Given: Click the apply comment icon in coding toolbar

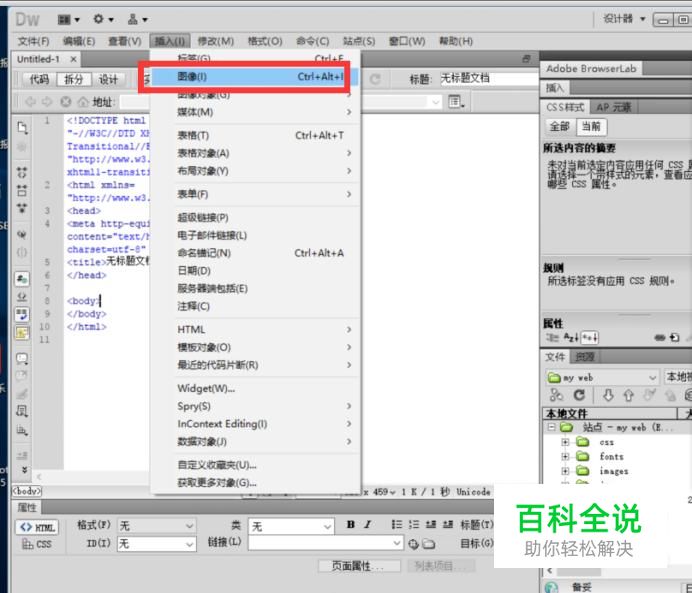Looking at the screenshot, I should click(x=22, y=358).
